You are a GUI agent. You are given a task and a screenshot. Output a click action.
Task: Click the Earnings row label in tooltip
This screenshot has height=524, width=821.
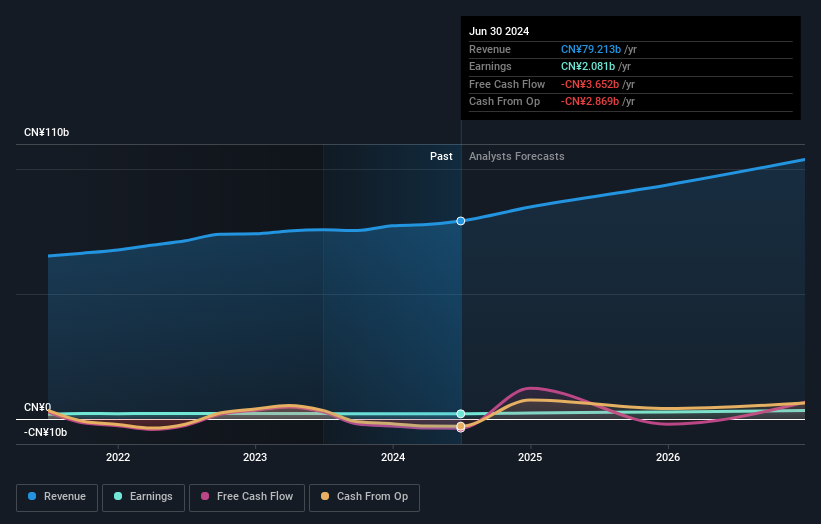coord(490,66)
